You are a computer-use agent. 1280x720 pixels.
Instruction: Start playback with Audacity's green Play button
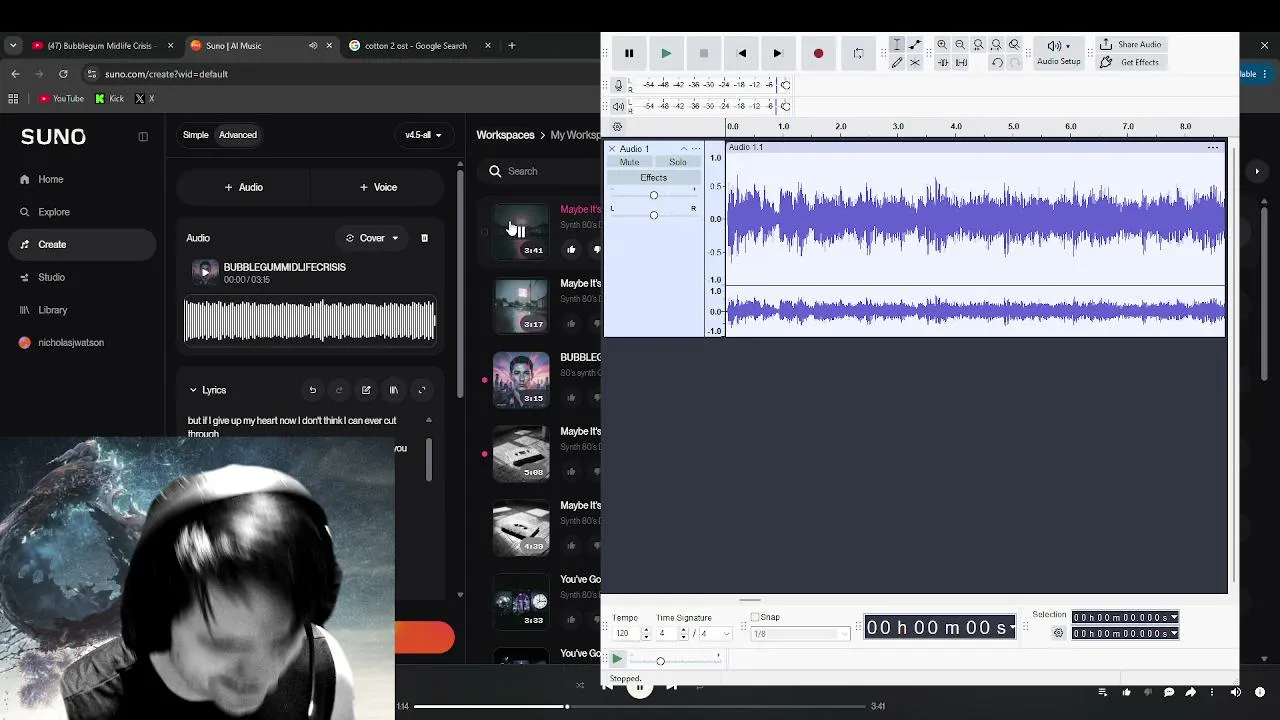[666, 54]
